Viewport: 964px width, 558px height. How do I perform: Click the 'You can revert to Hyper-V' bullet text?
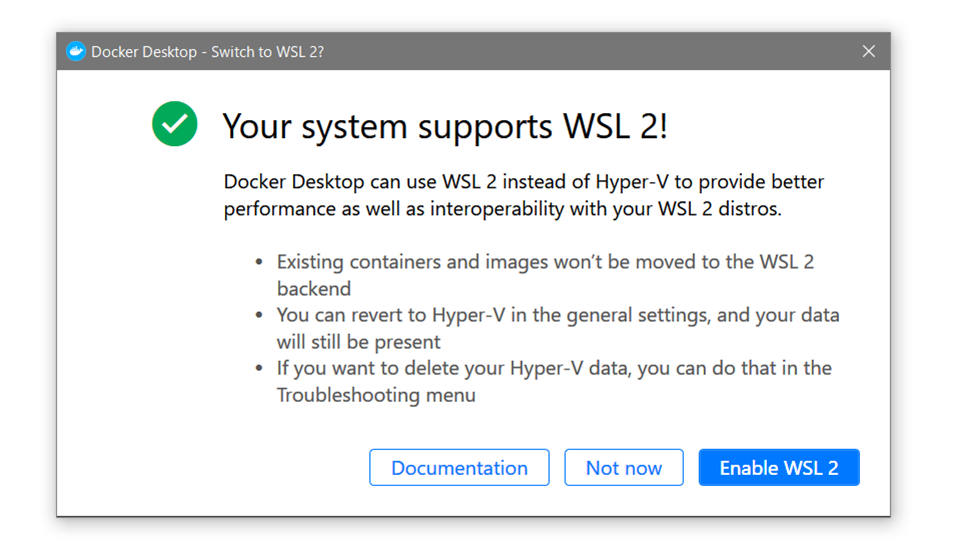tap(558, 315)
